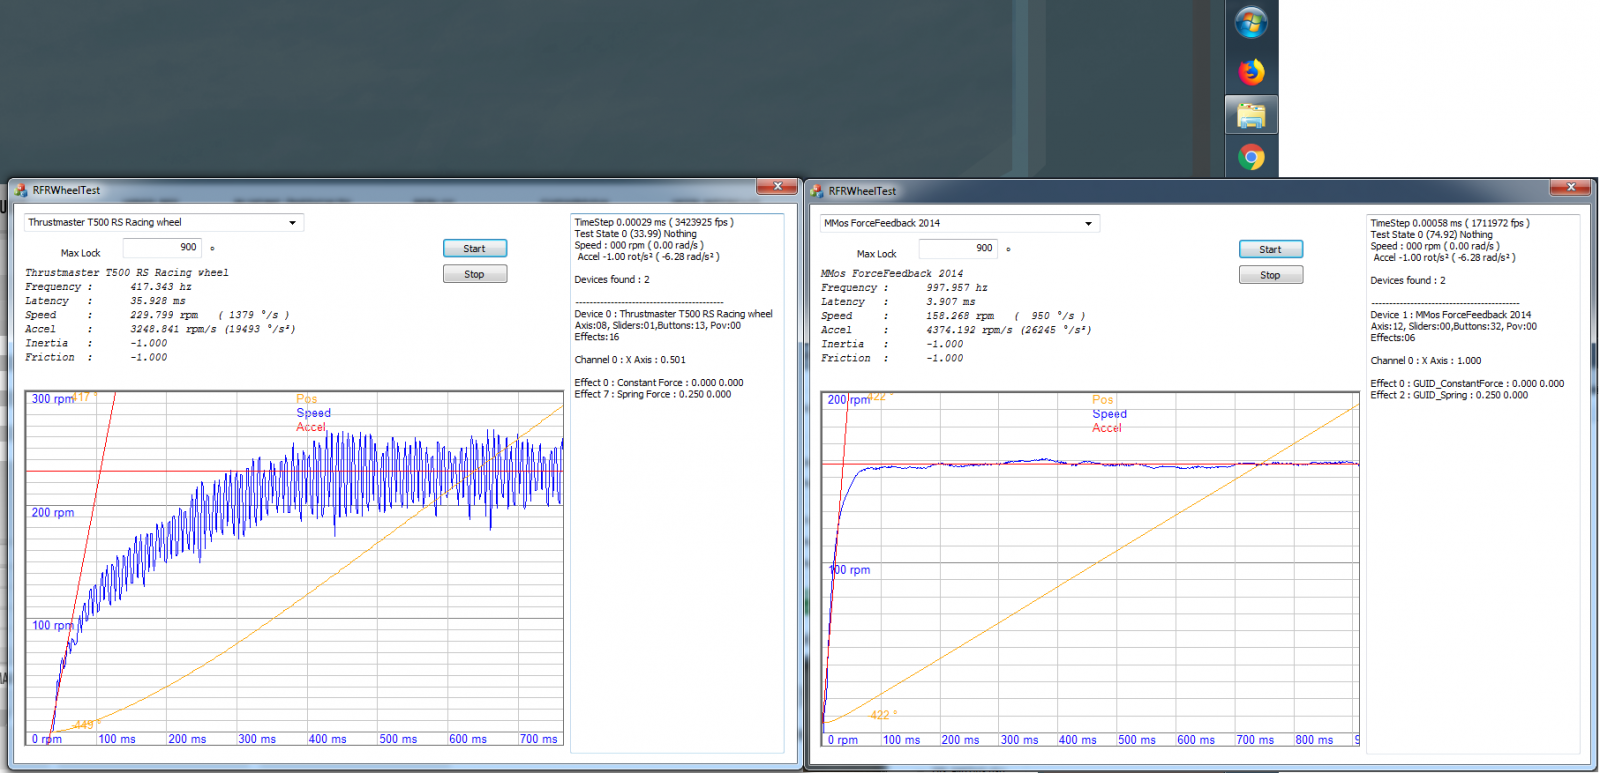Viewport: 1600px width, 773px height.
Task: Open the MMos ForceFeedback 2014 device dropdown
Action: point(960,223)
